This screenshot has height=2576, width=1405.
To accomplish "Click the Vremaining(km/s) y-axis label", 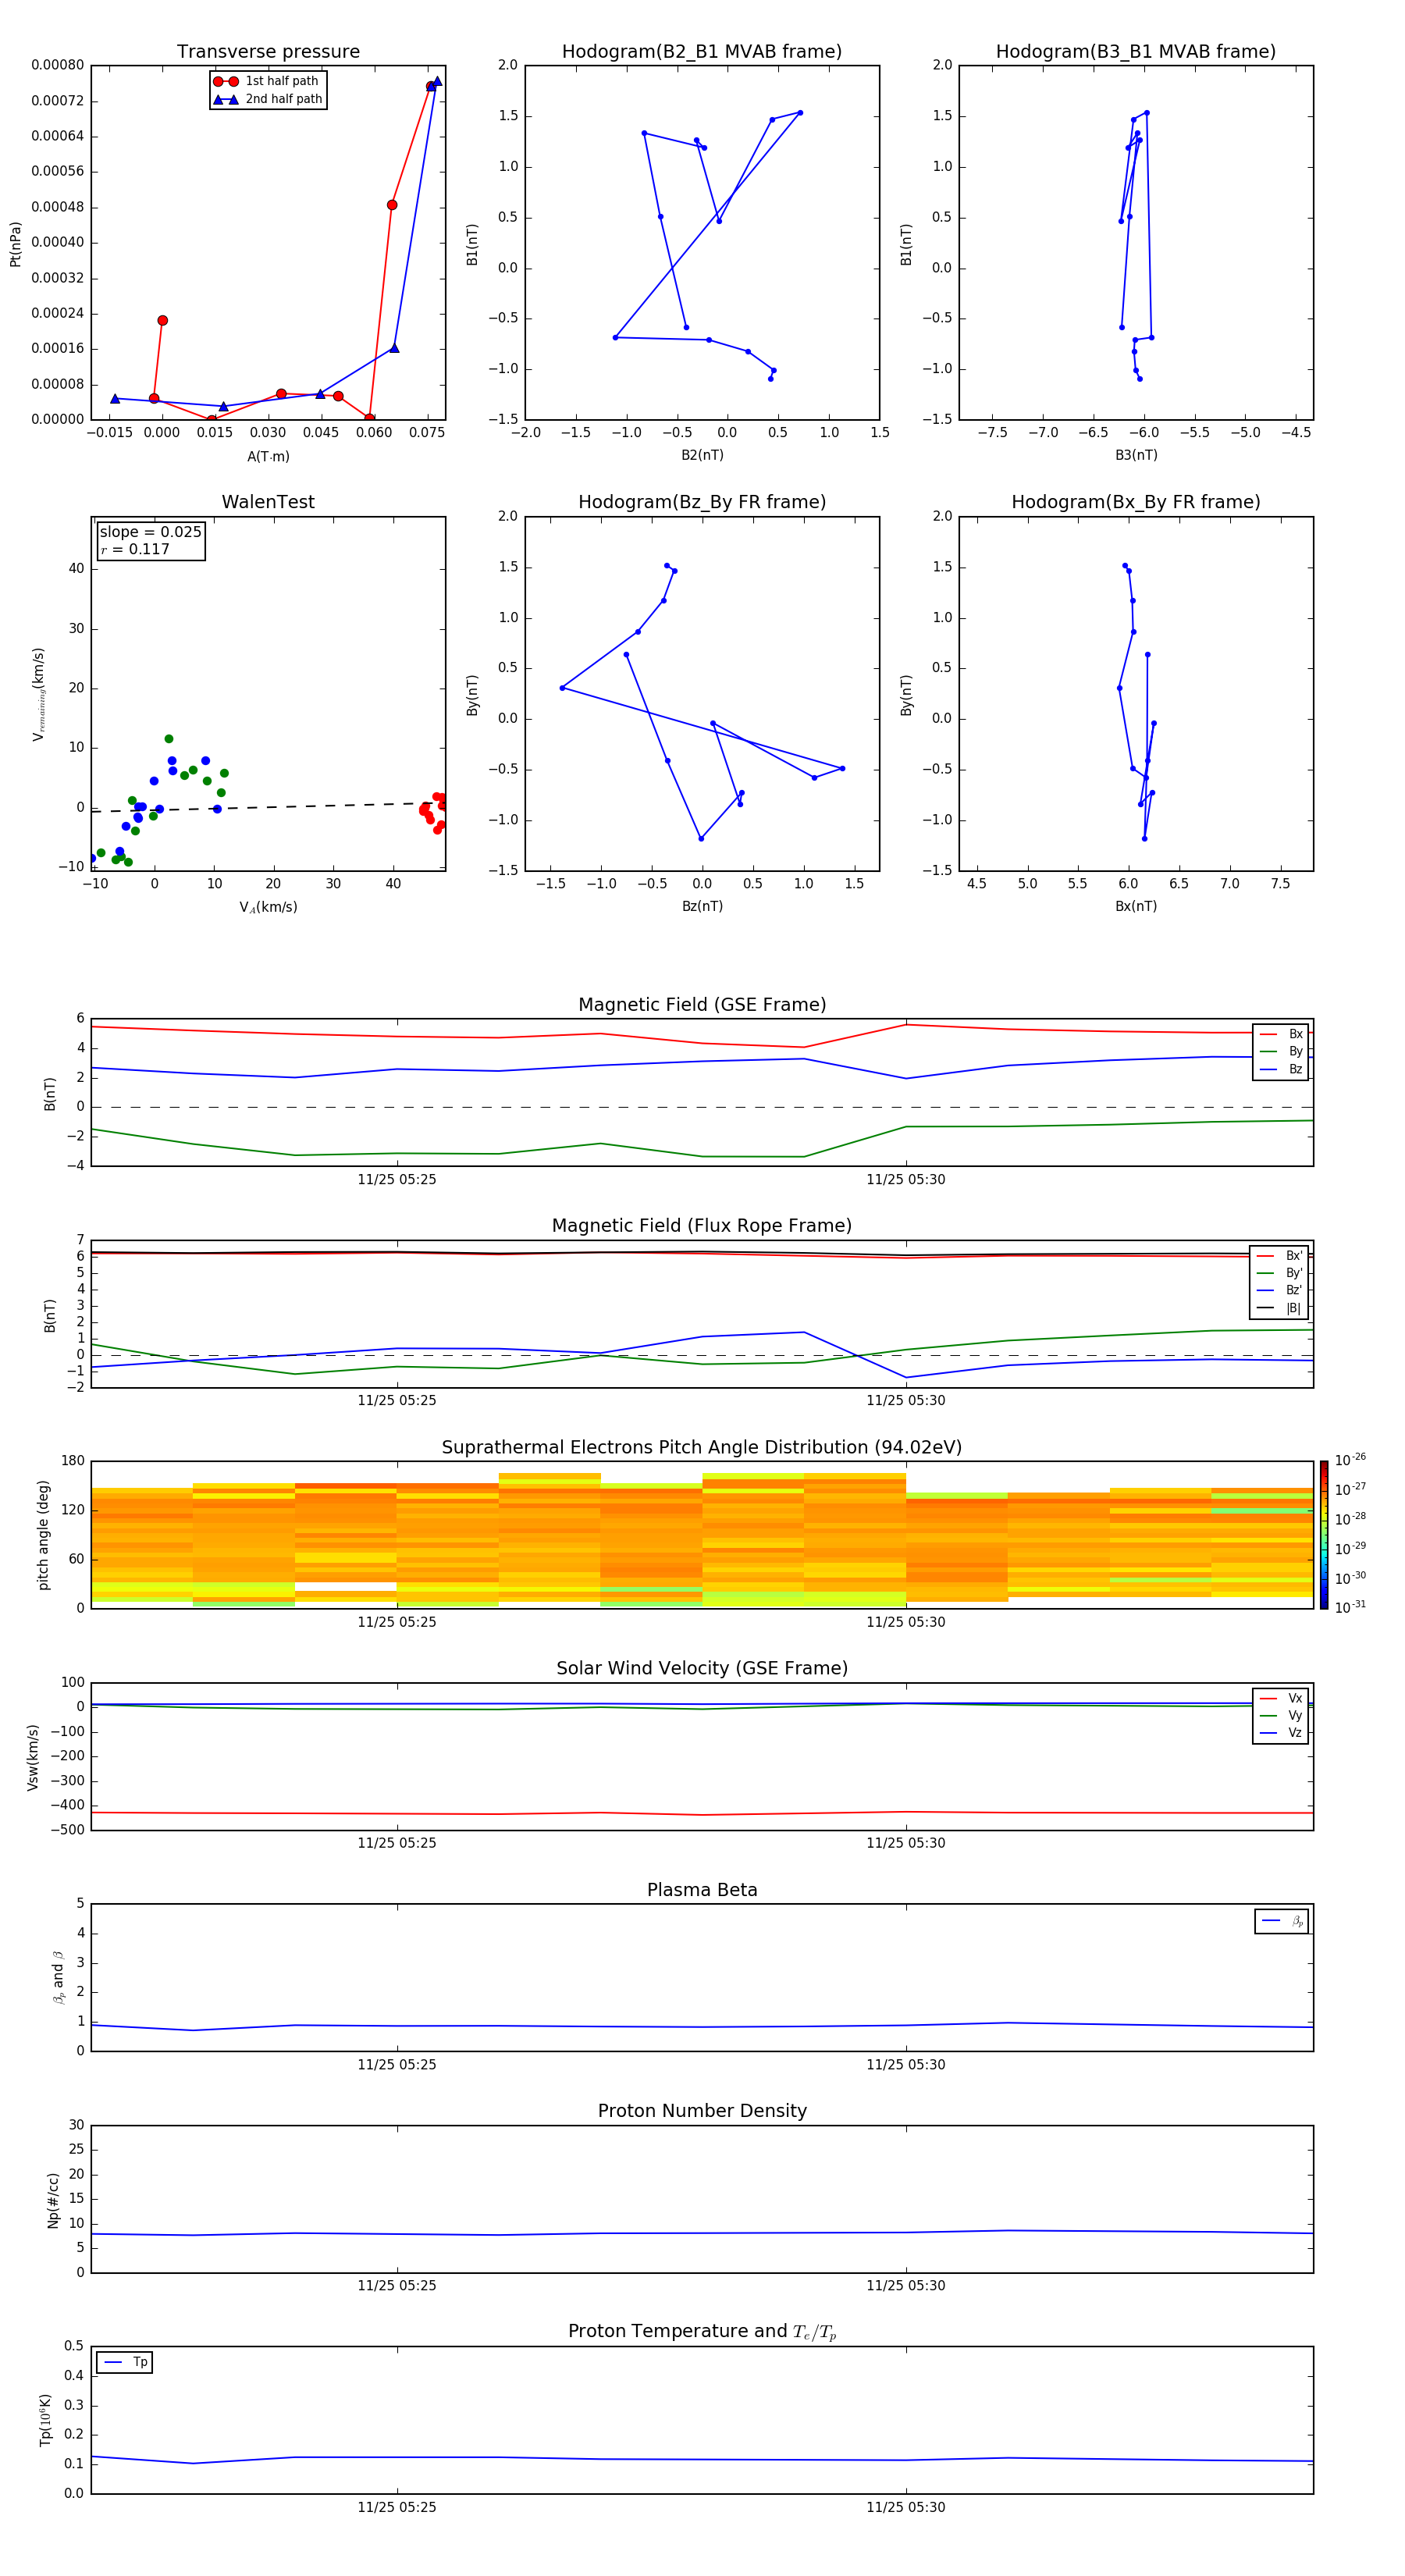I will click(38, 694).
